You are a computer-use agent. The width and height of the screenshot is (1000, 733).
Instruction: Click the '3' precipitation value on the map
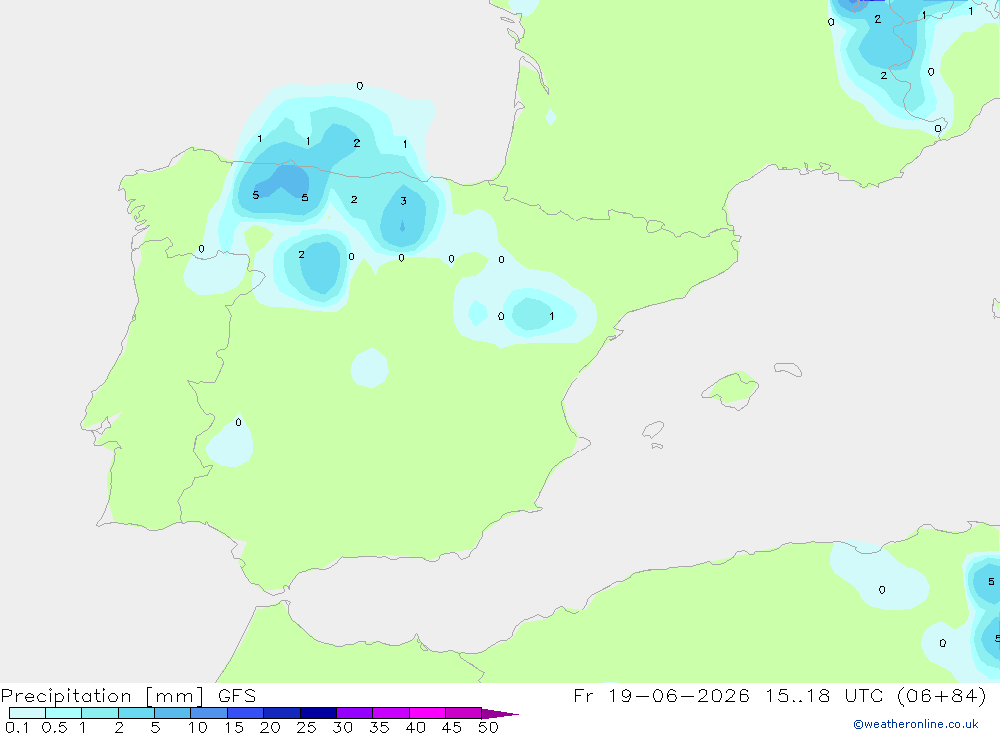click(403, 201)
